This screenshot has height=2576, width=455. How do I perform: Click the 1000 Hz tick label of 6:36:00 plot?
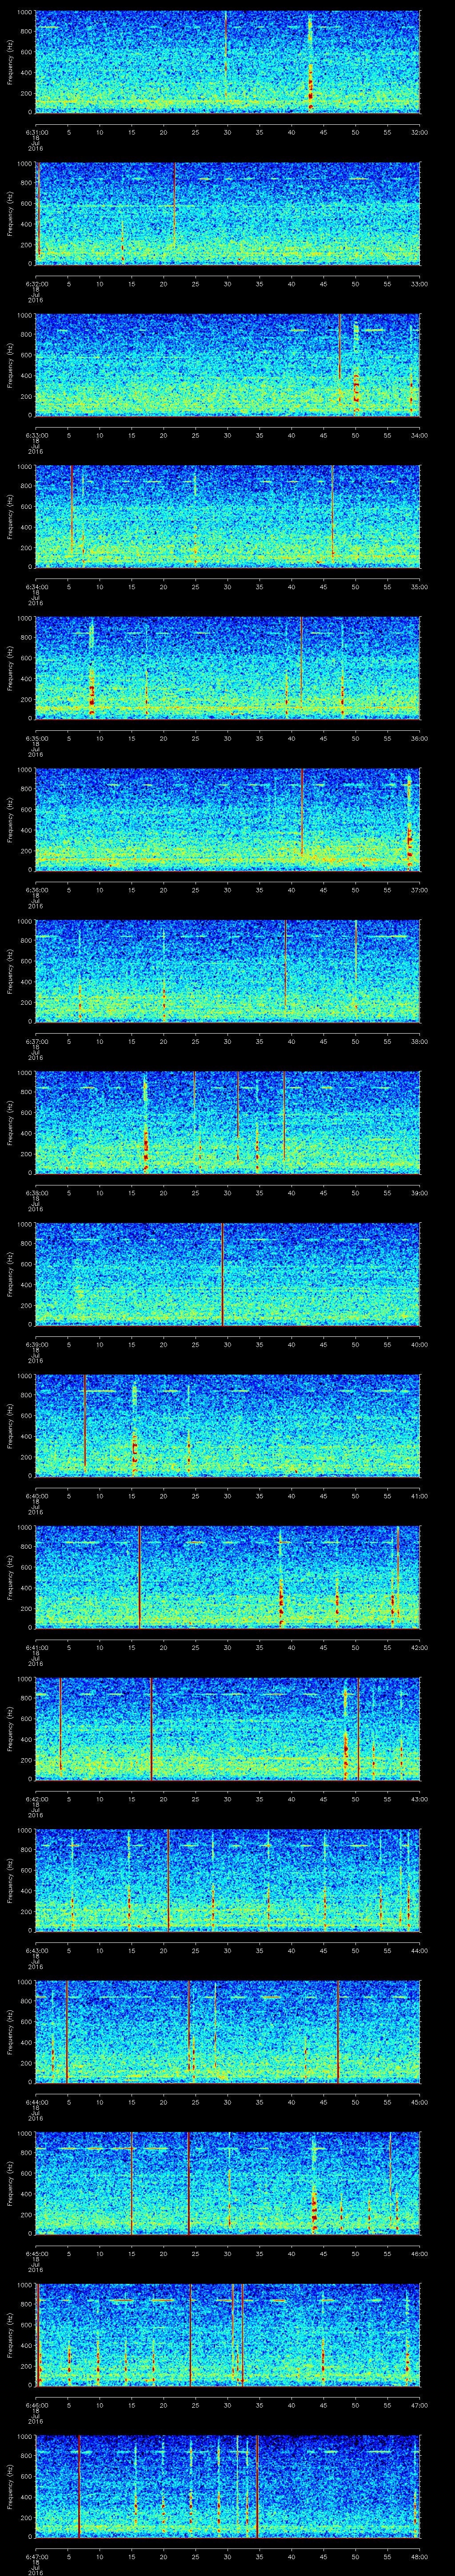click(x=24, y=770)
